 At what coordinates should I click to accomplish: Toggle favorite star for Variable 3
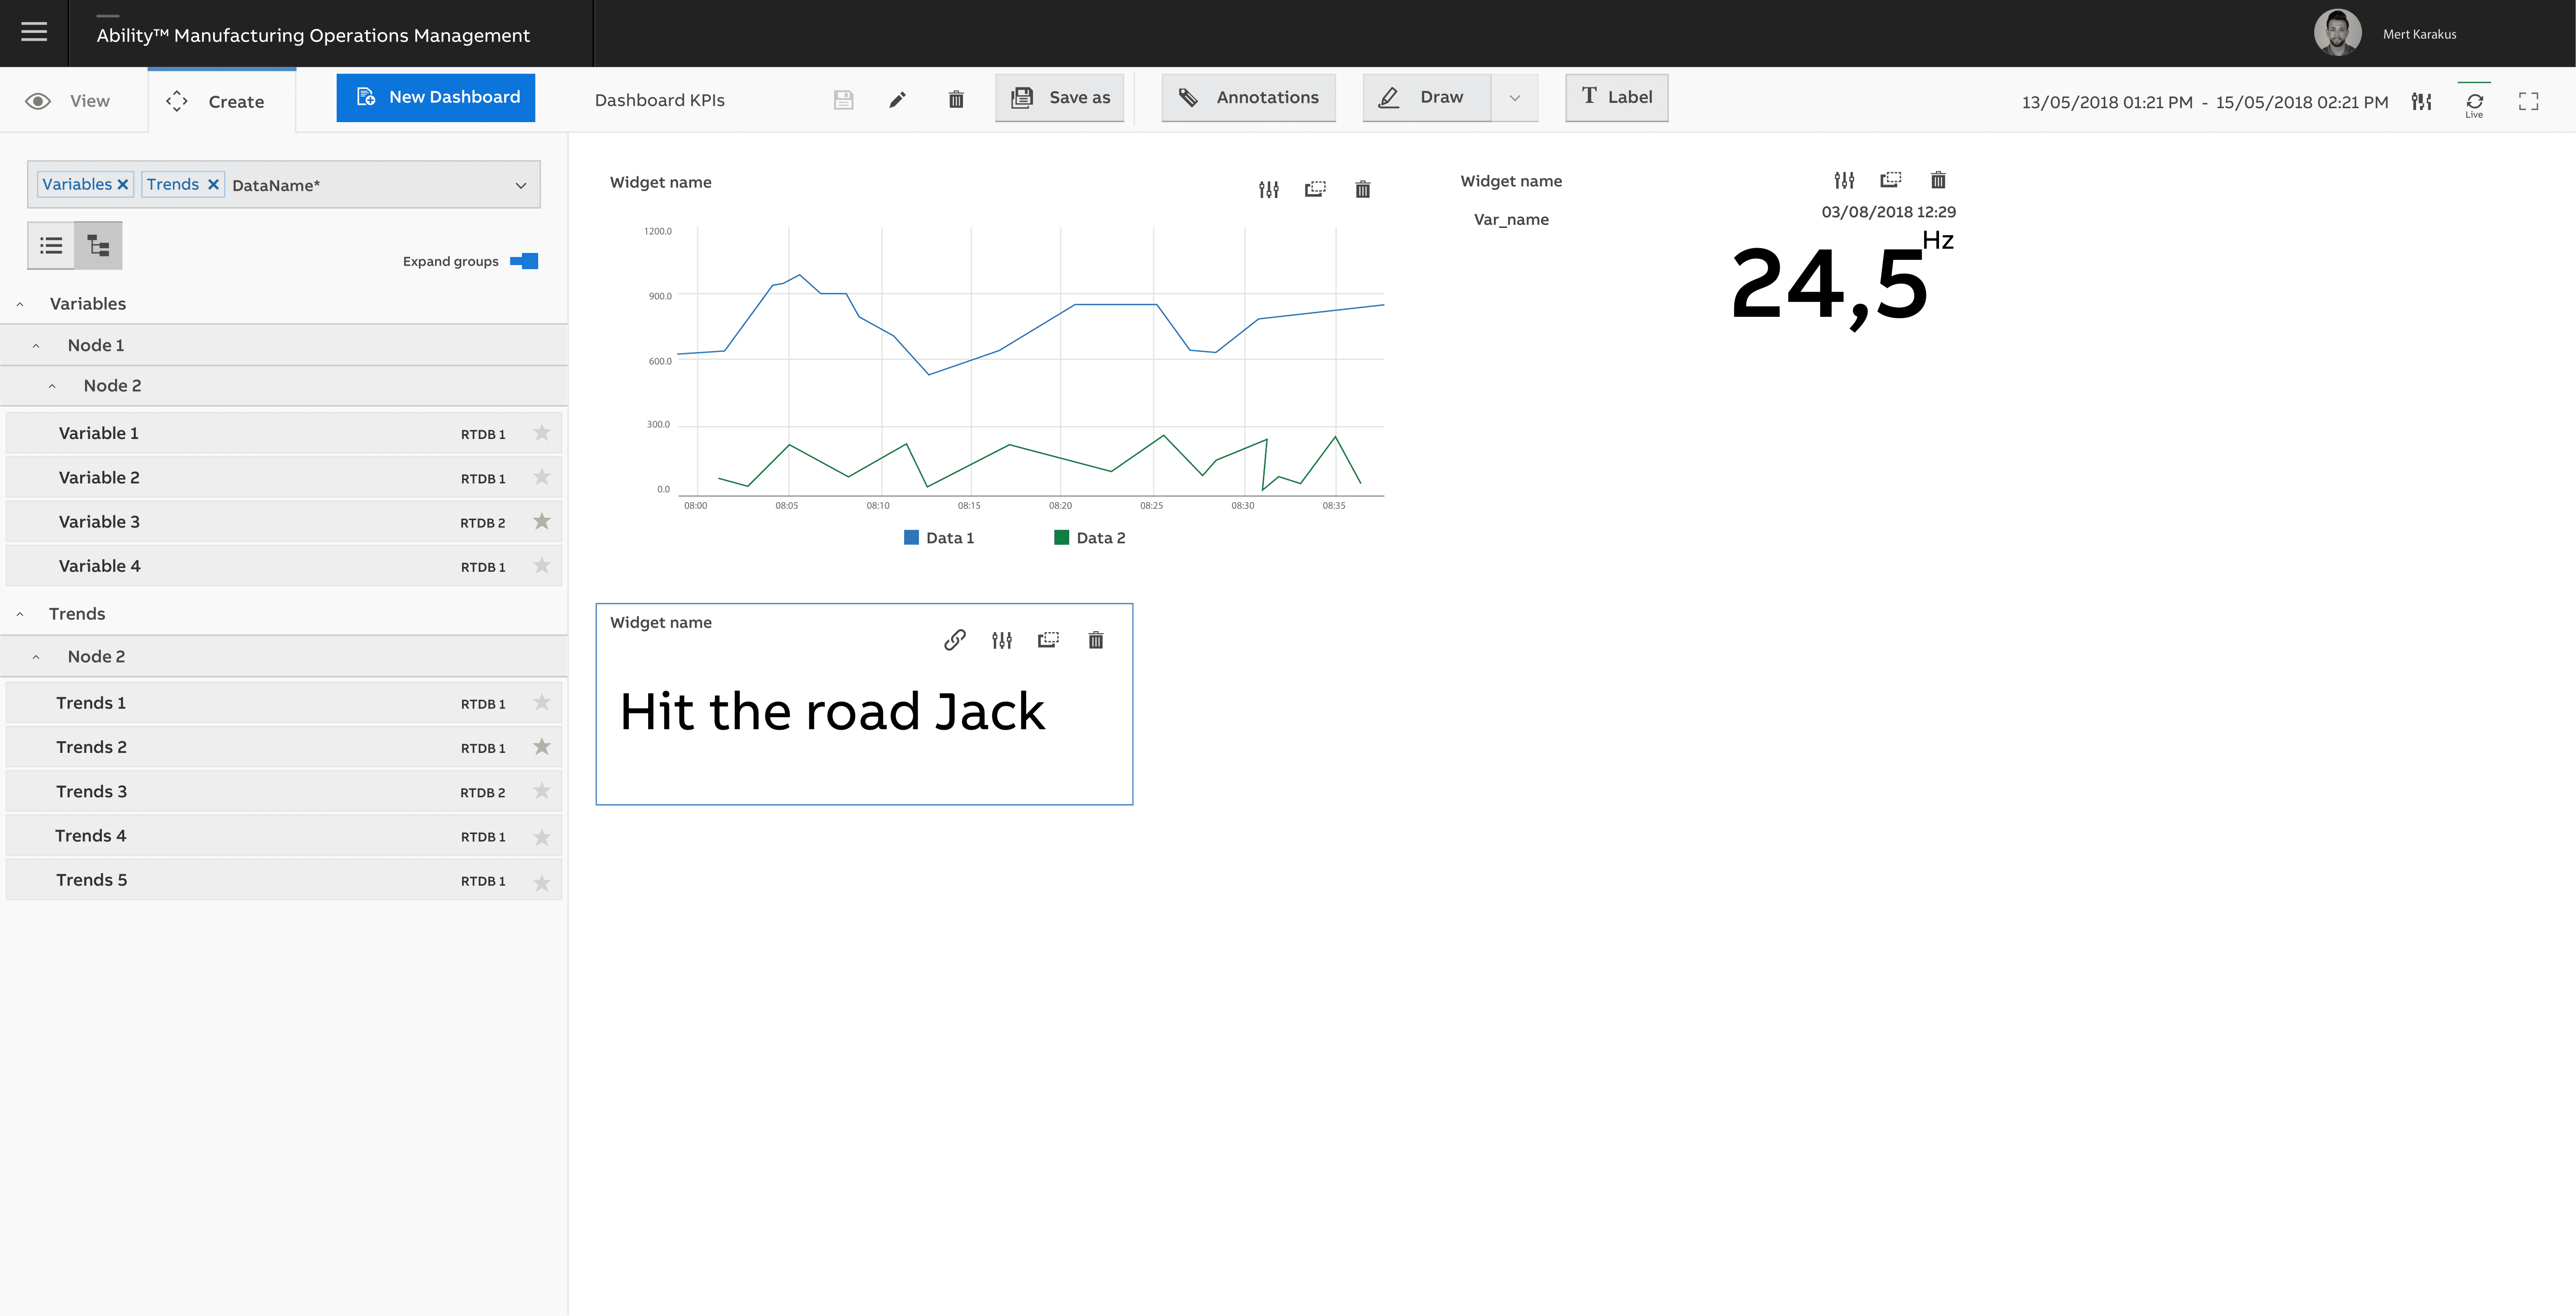pyautogui.click(x=542, y=521)
